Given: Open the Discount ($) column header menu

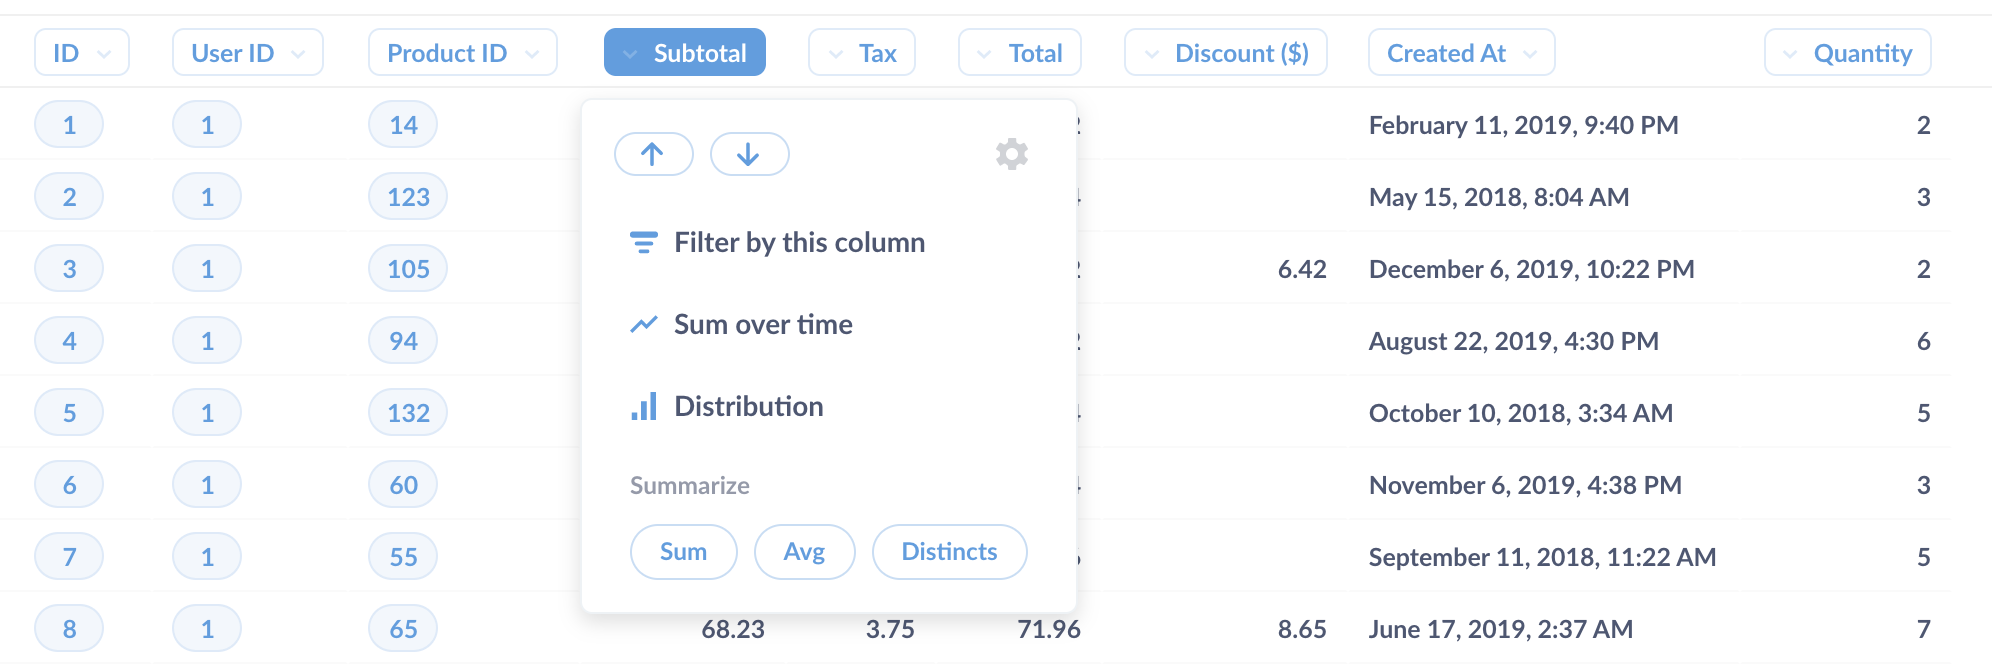Looking at the screenshot, I should (x=1225, y=53).
